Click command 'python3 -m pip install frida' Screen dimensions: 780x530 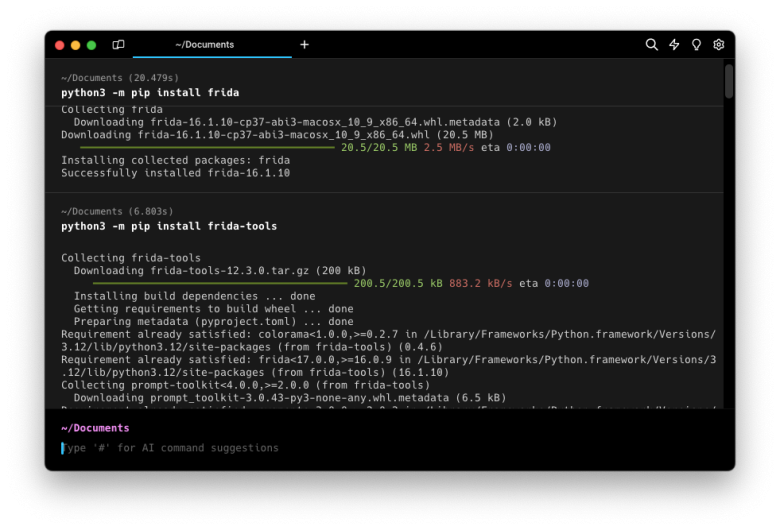click(150, 93)
